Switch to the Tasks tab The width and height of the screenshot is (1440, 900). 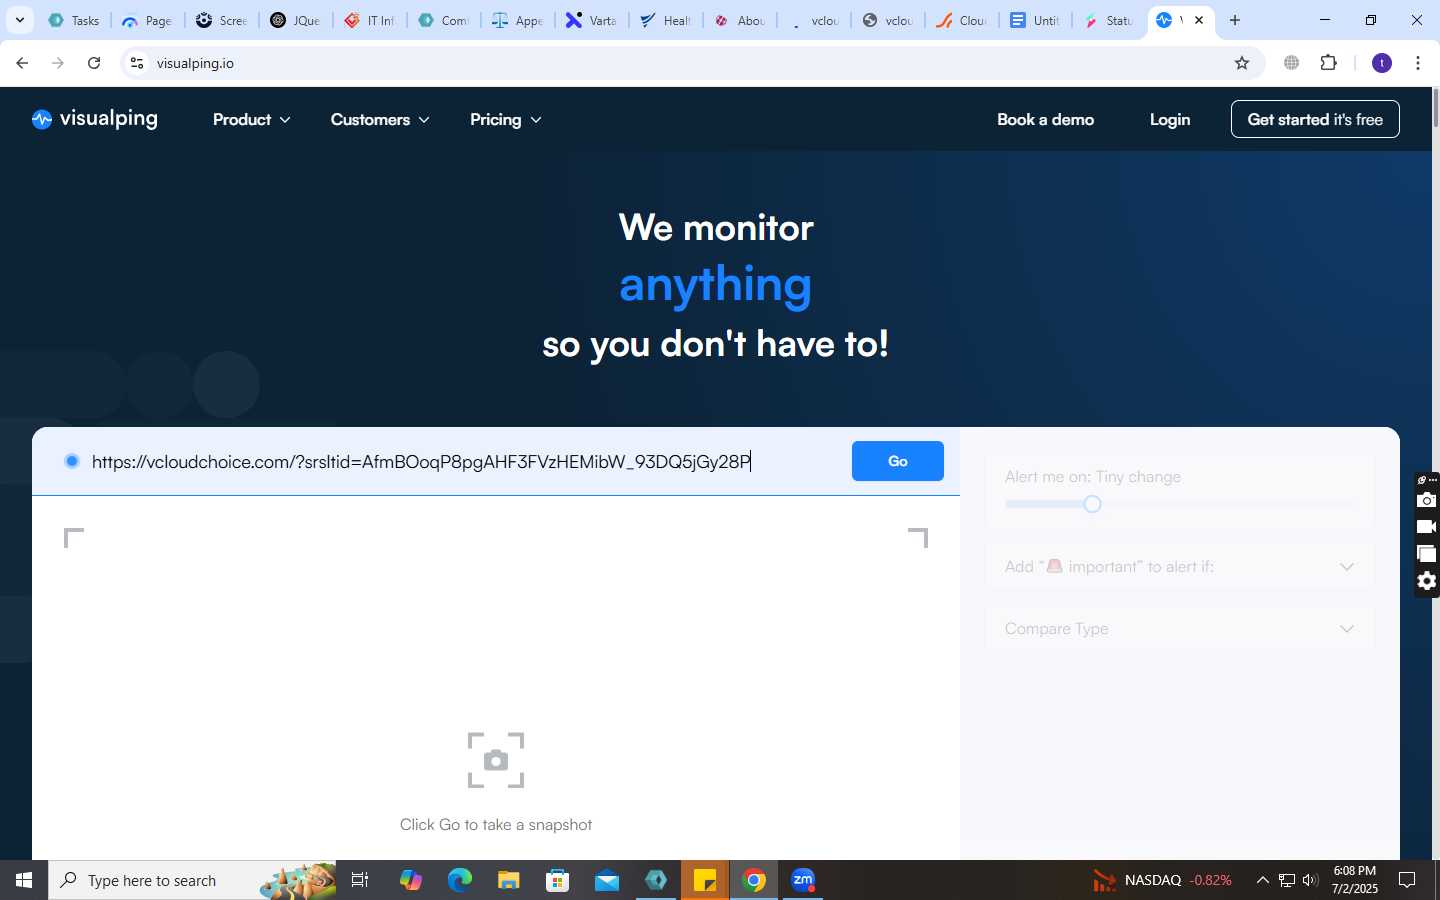[x=75, y=20]
